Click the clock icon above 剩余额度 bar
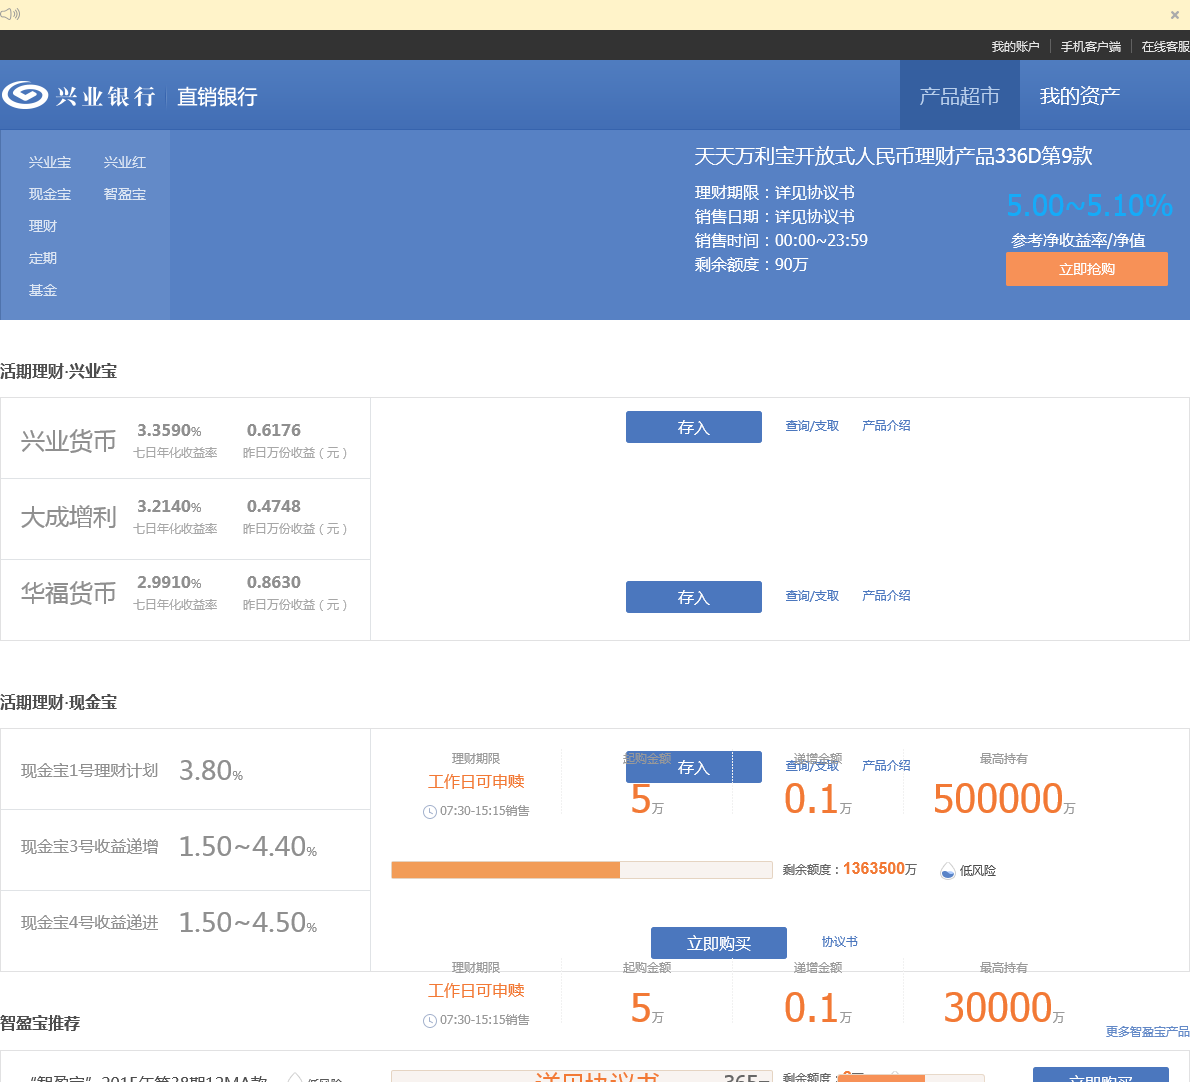The image size is (1190, 1082). [430, 812]
